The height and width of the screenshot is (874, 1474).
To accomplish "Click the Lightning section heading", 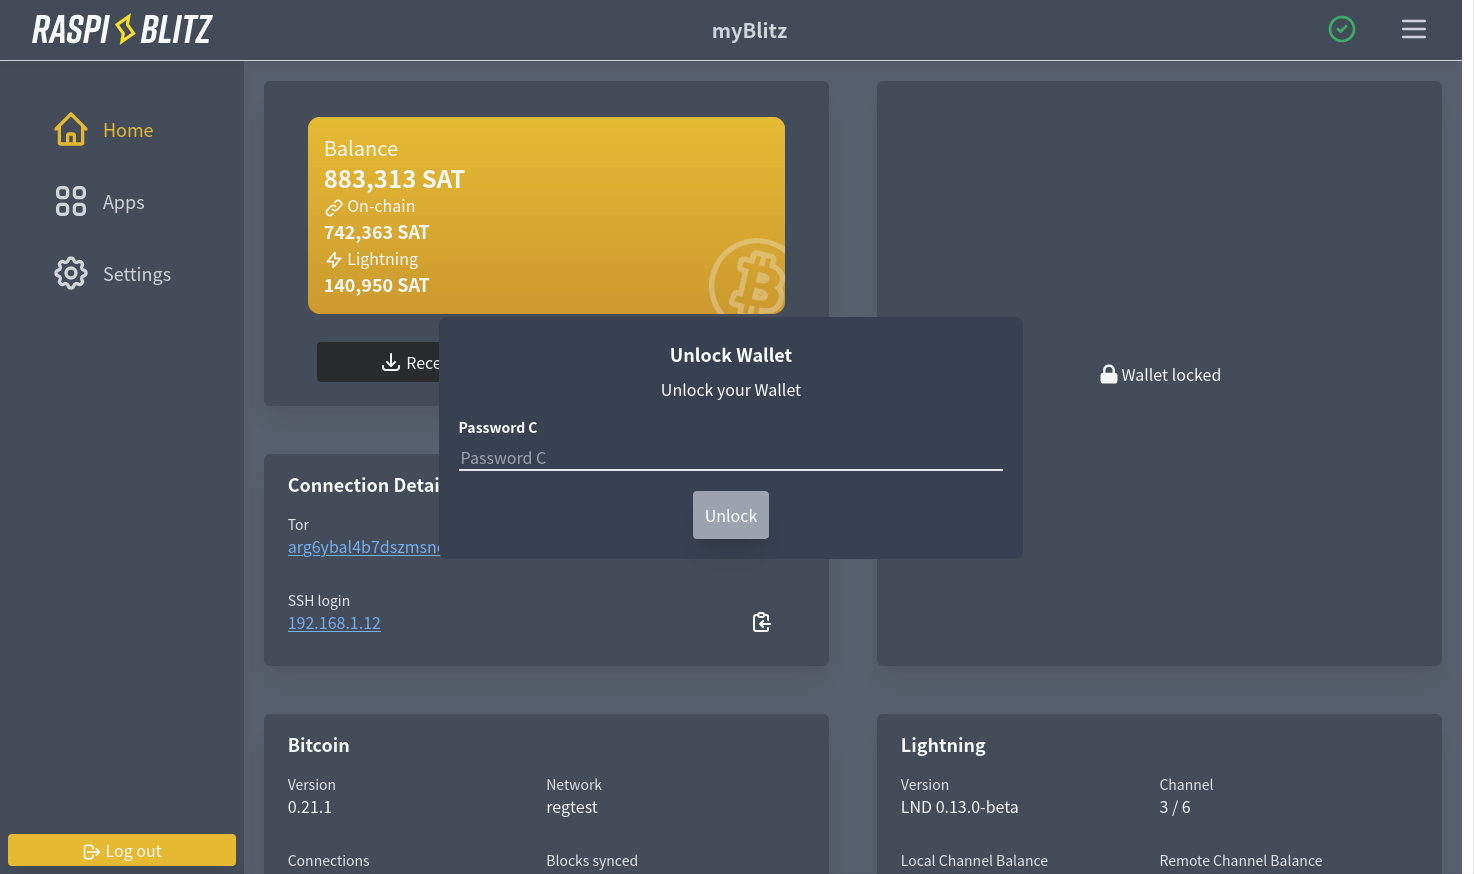I will [x=943, y=745].
